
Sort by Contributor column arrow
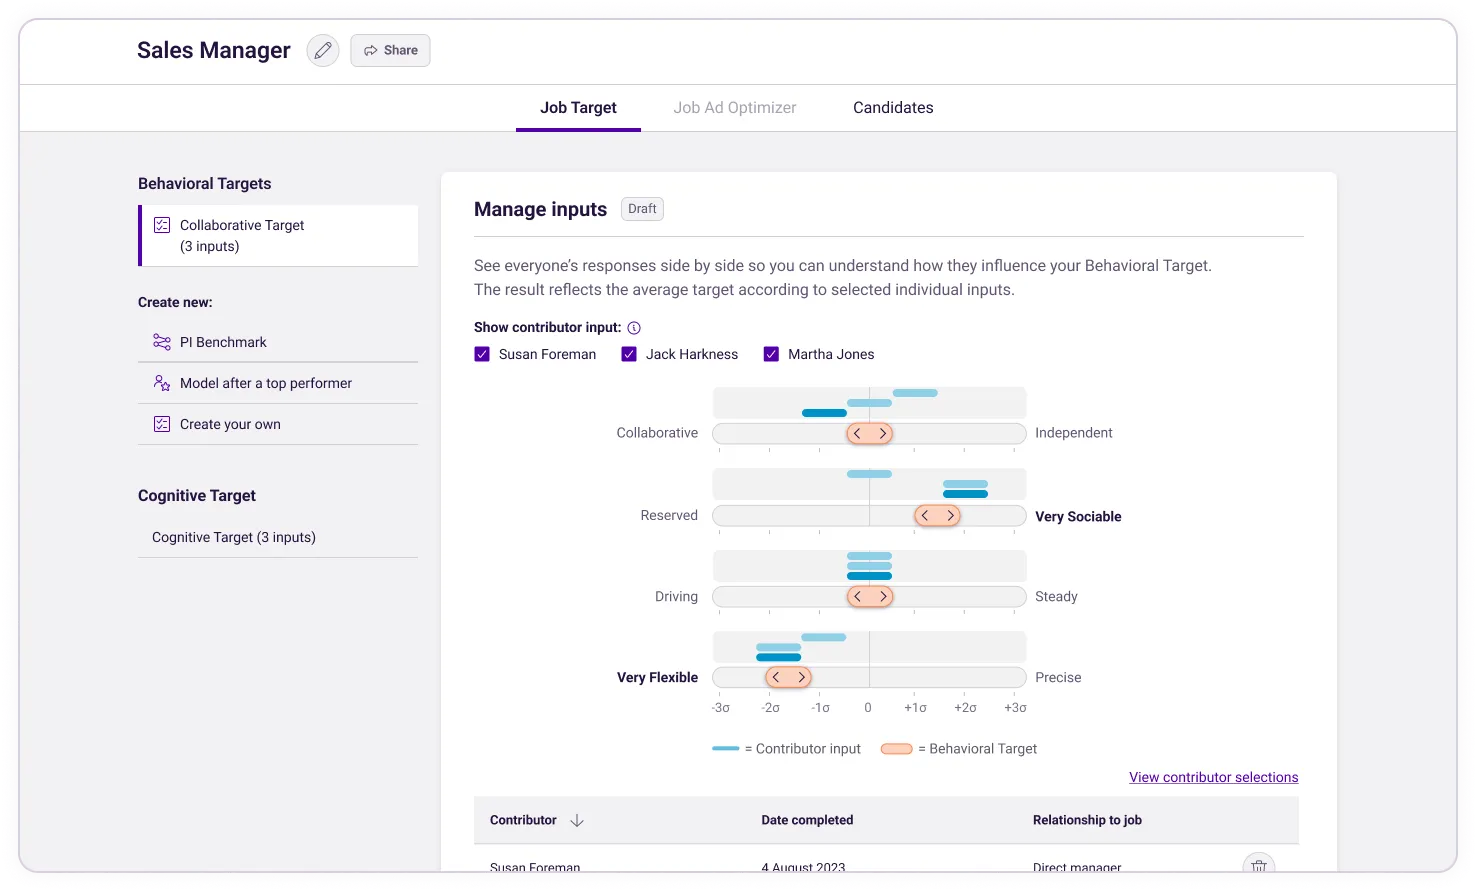click(x=577, y=820)
